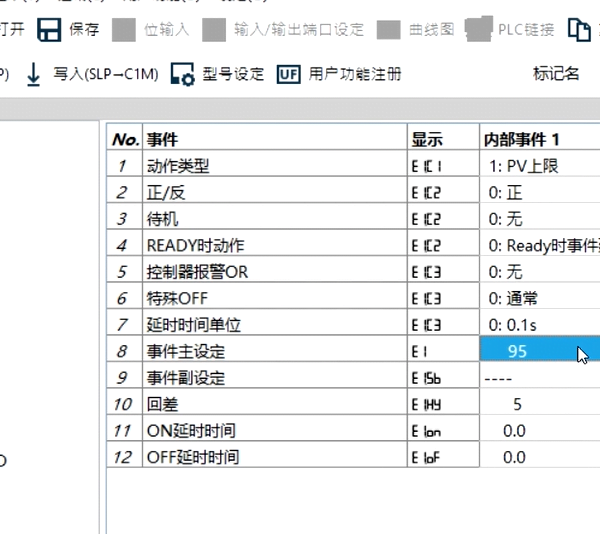This screenshot has height=534, width=600.
Task: Click the grayed 位输入 toolbar icon
Action: (124, 29)
